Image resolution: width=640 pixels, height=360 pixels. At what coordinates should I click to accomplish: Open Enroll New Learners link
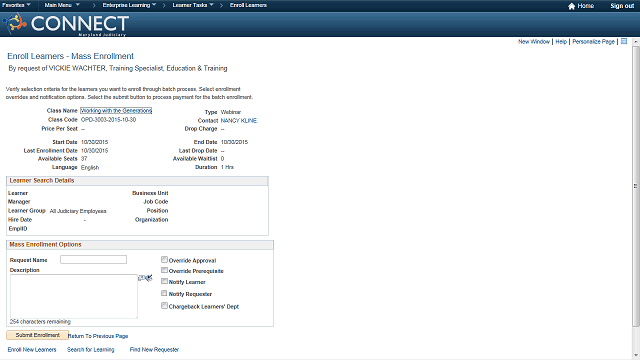(32, 350)
